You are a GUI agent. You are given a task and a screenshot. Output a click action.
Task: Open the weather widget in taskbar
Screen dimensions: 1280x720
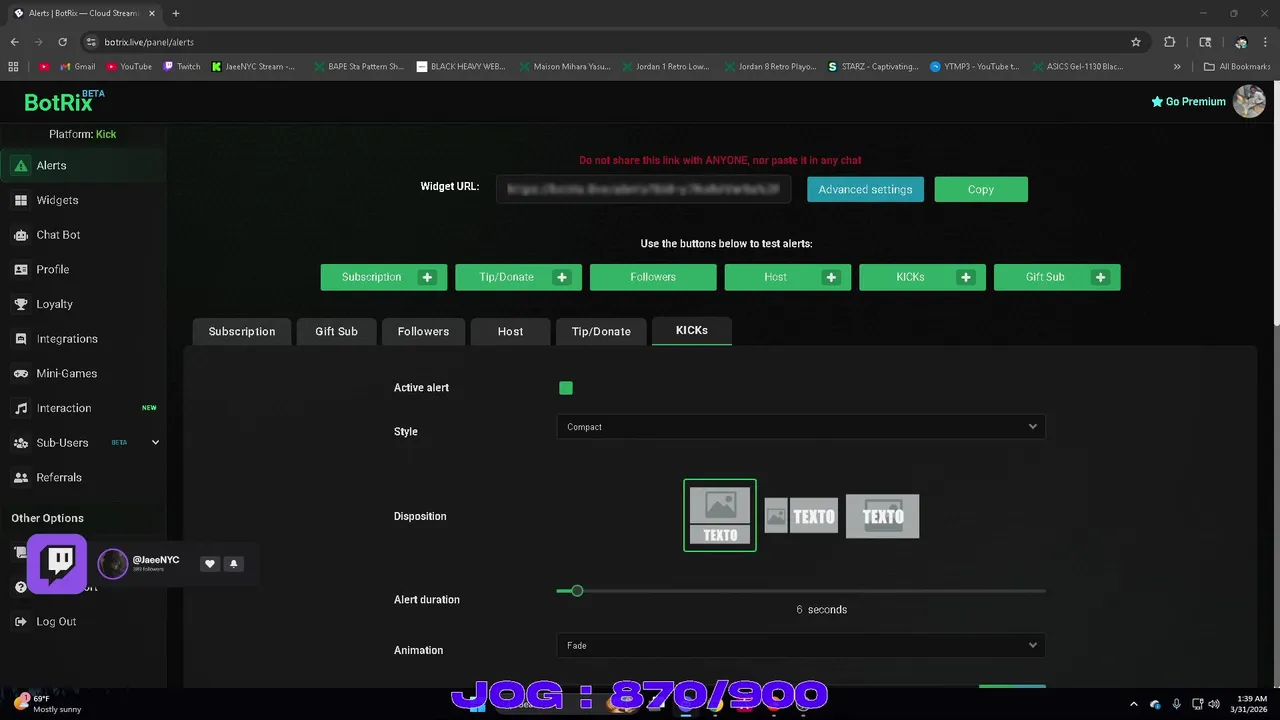tap(47, 704)
